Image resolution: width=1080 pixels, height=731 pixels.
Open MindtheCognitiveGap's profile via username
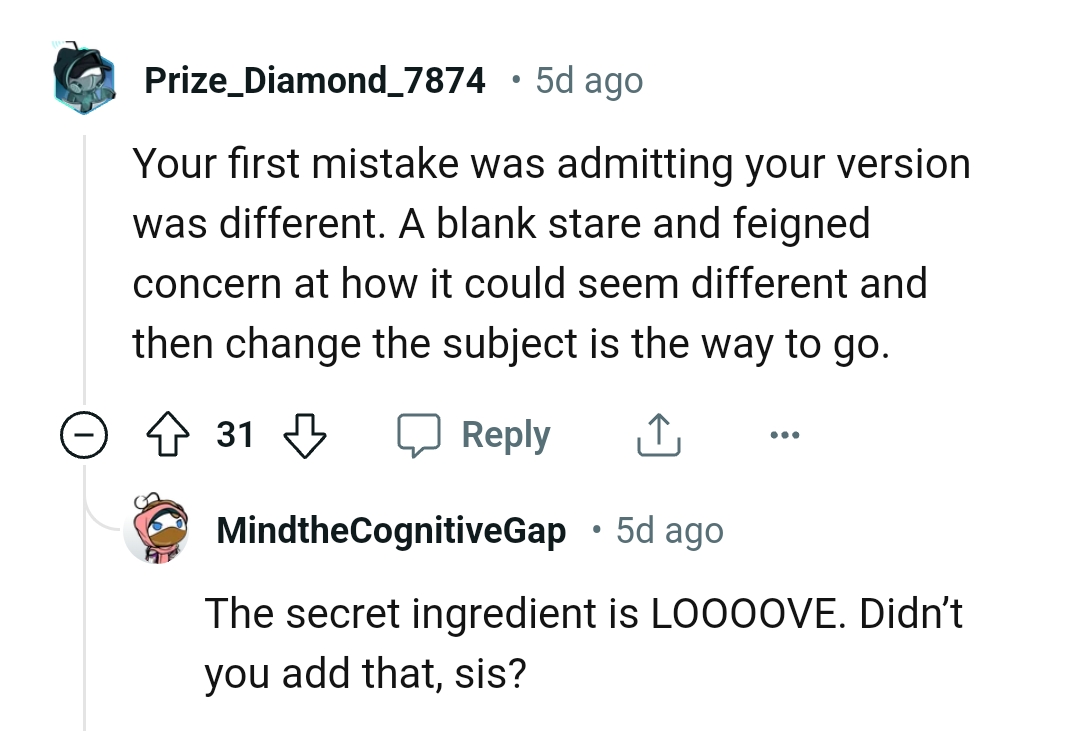coord(390,530)
